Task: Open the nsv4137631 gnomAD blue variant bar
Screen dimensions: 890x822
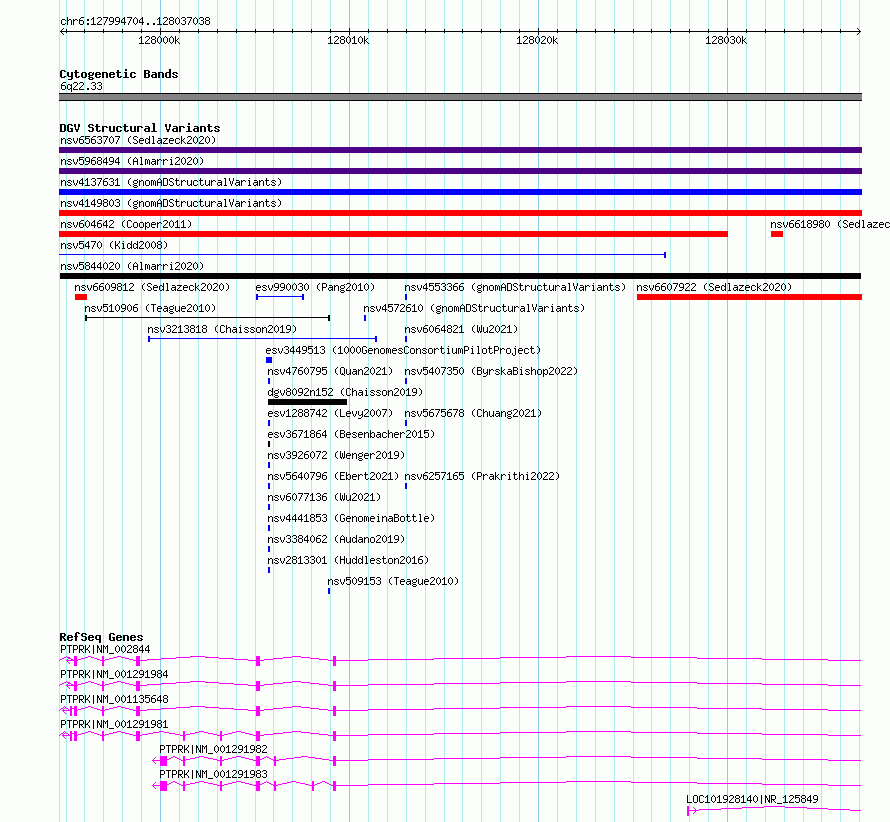Action: pos(460,192)
